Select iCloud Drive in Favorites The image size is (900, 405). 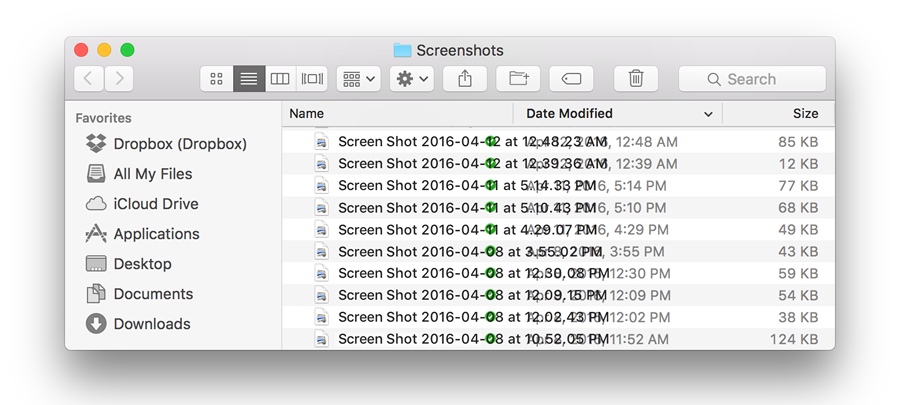coord(156,204)
